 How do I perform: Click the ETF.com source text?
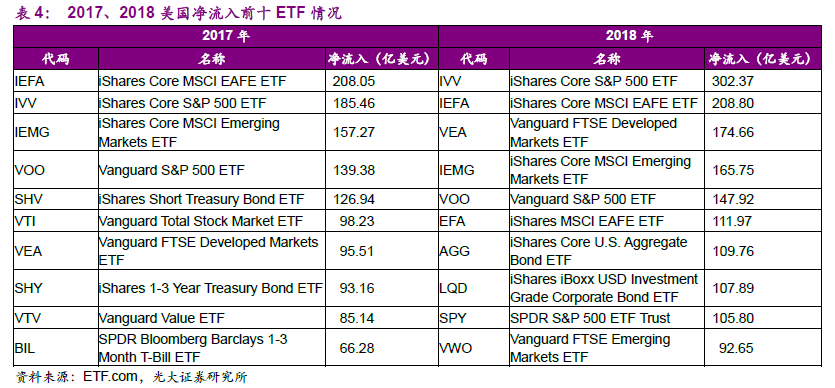pos(110,377)
